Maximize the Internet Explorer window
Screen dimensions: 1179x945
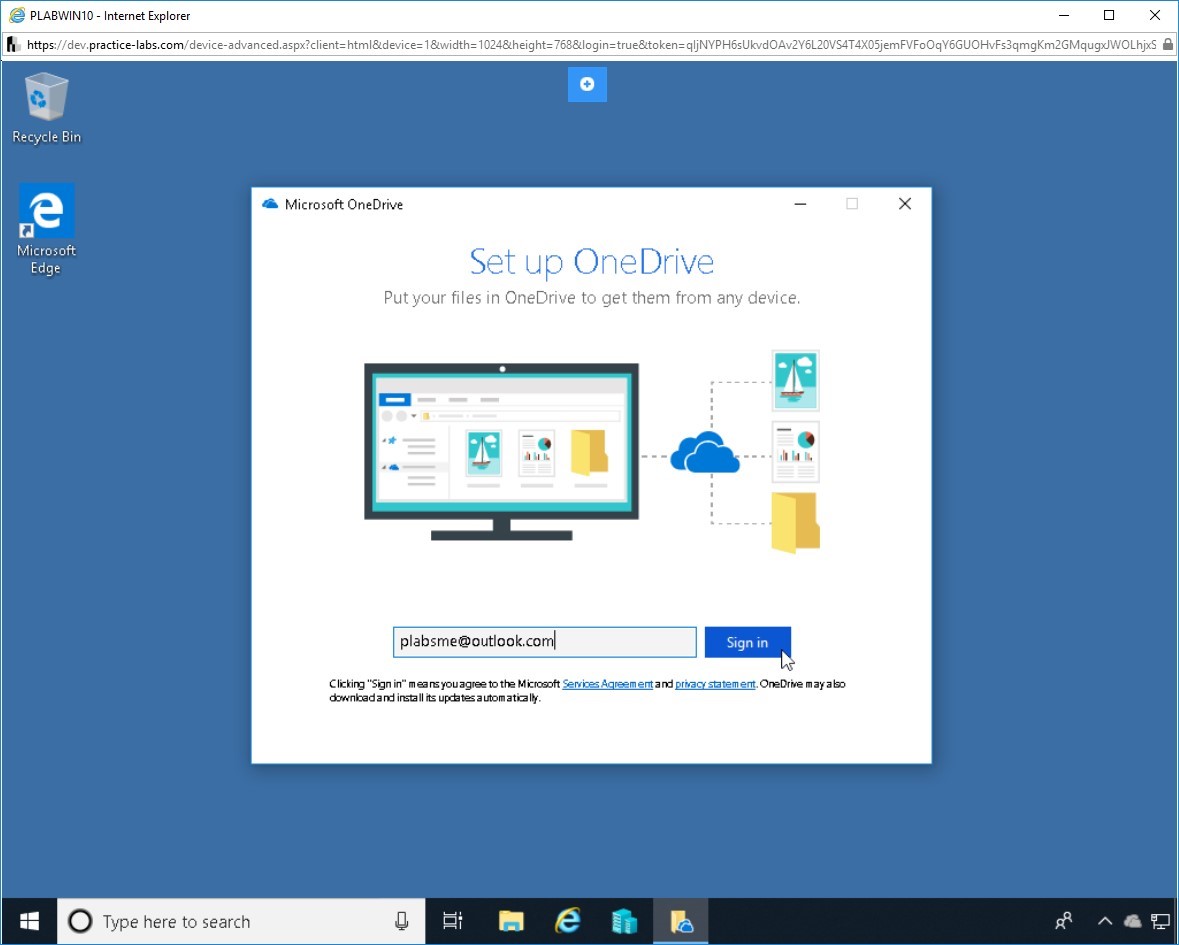point(1109,15)
